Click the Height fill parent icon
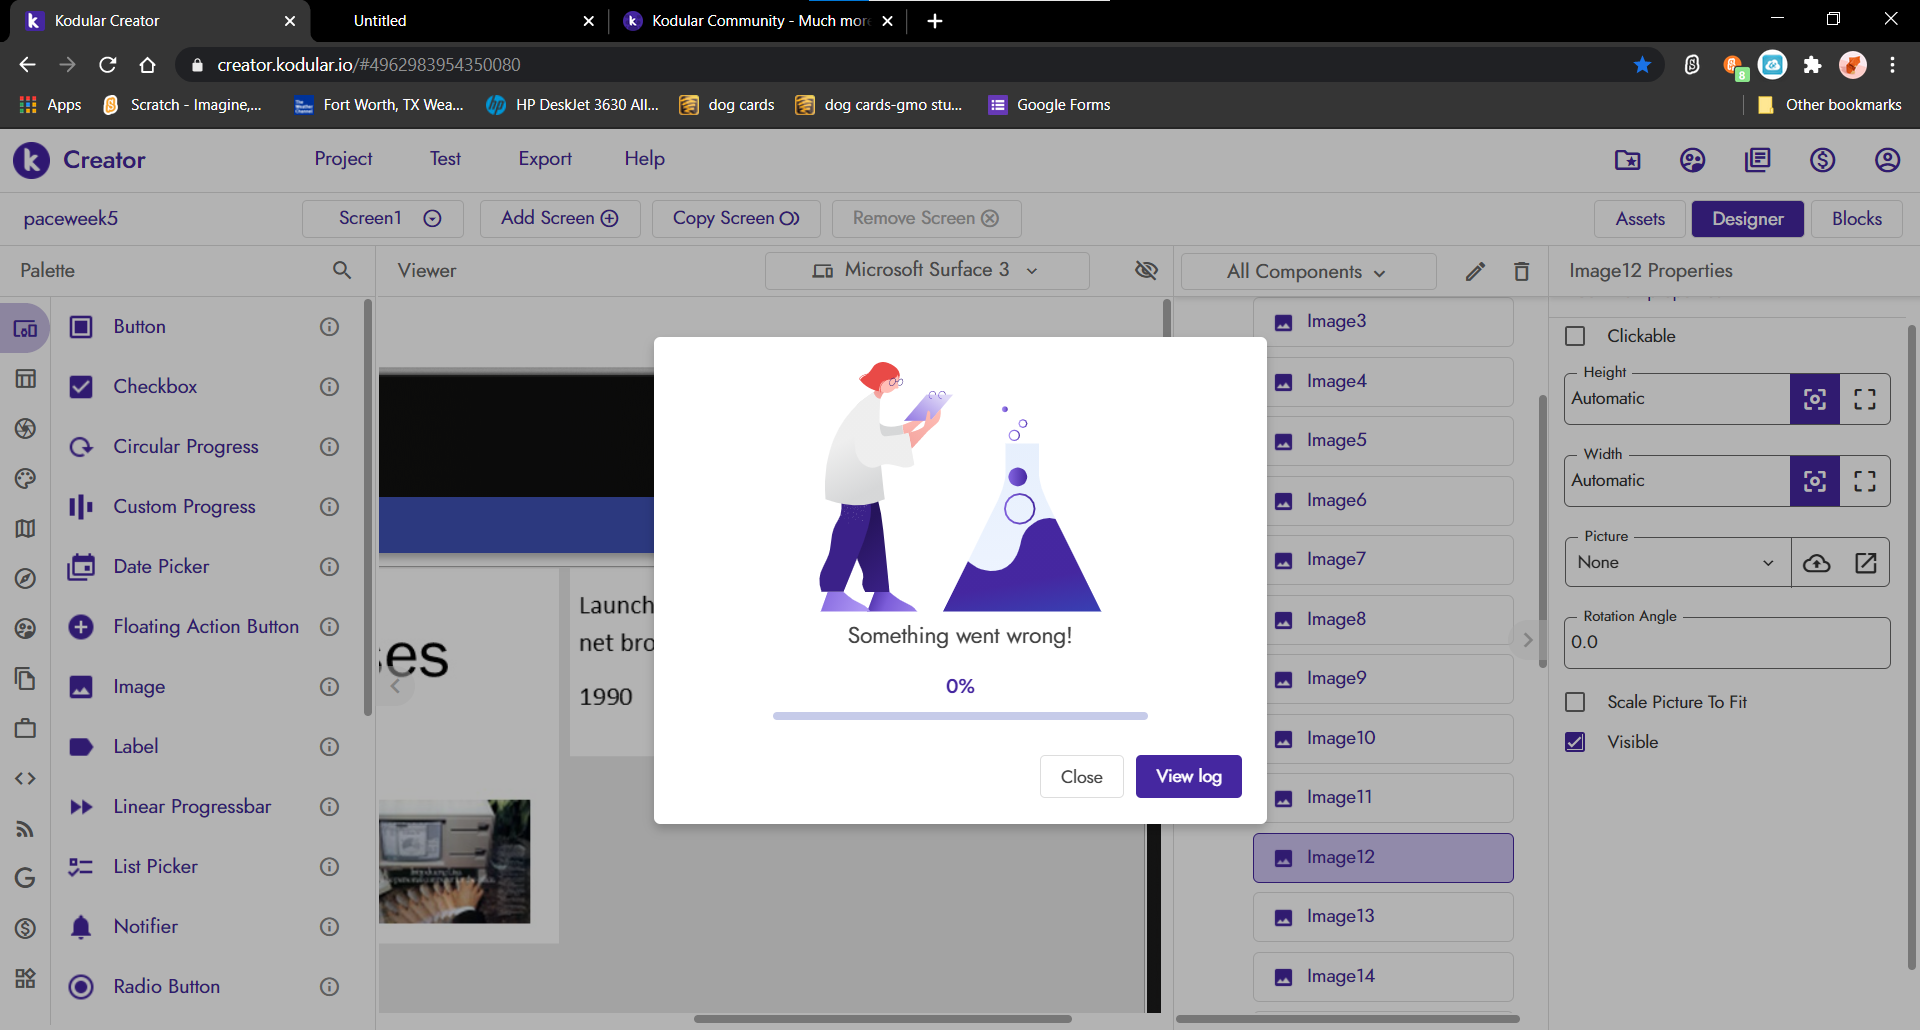The height and width of the screenshot is (1030, 1920). point(1864,399)
